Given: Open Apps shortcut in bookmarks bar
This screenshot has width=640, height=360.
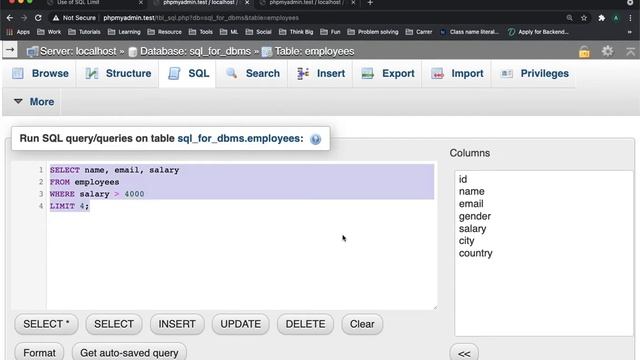Looking at the screenshot, I should [x=18, y=32].
